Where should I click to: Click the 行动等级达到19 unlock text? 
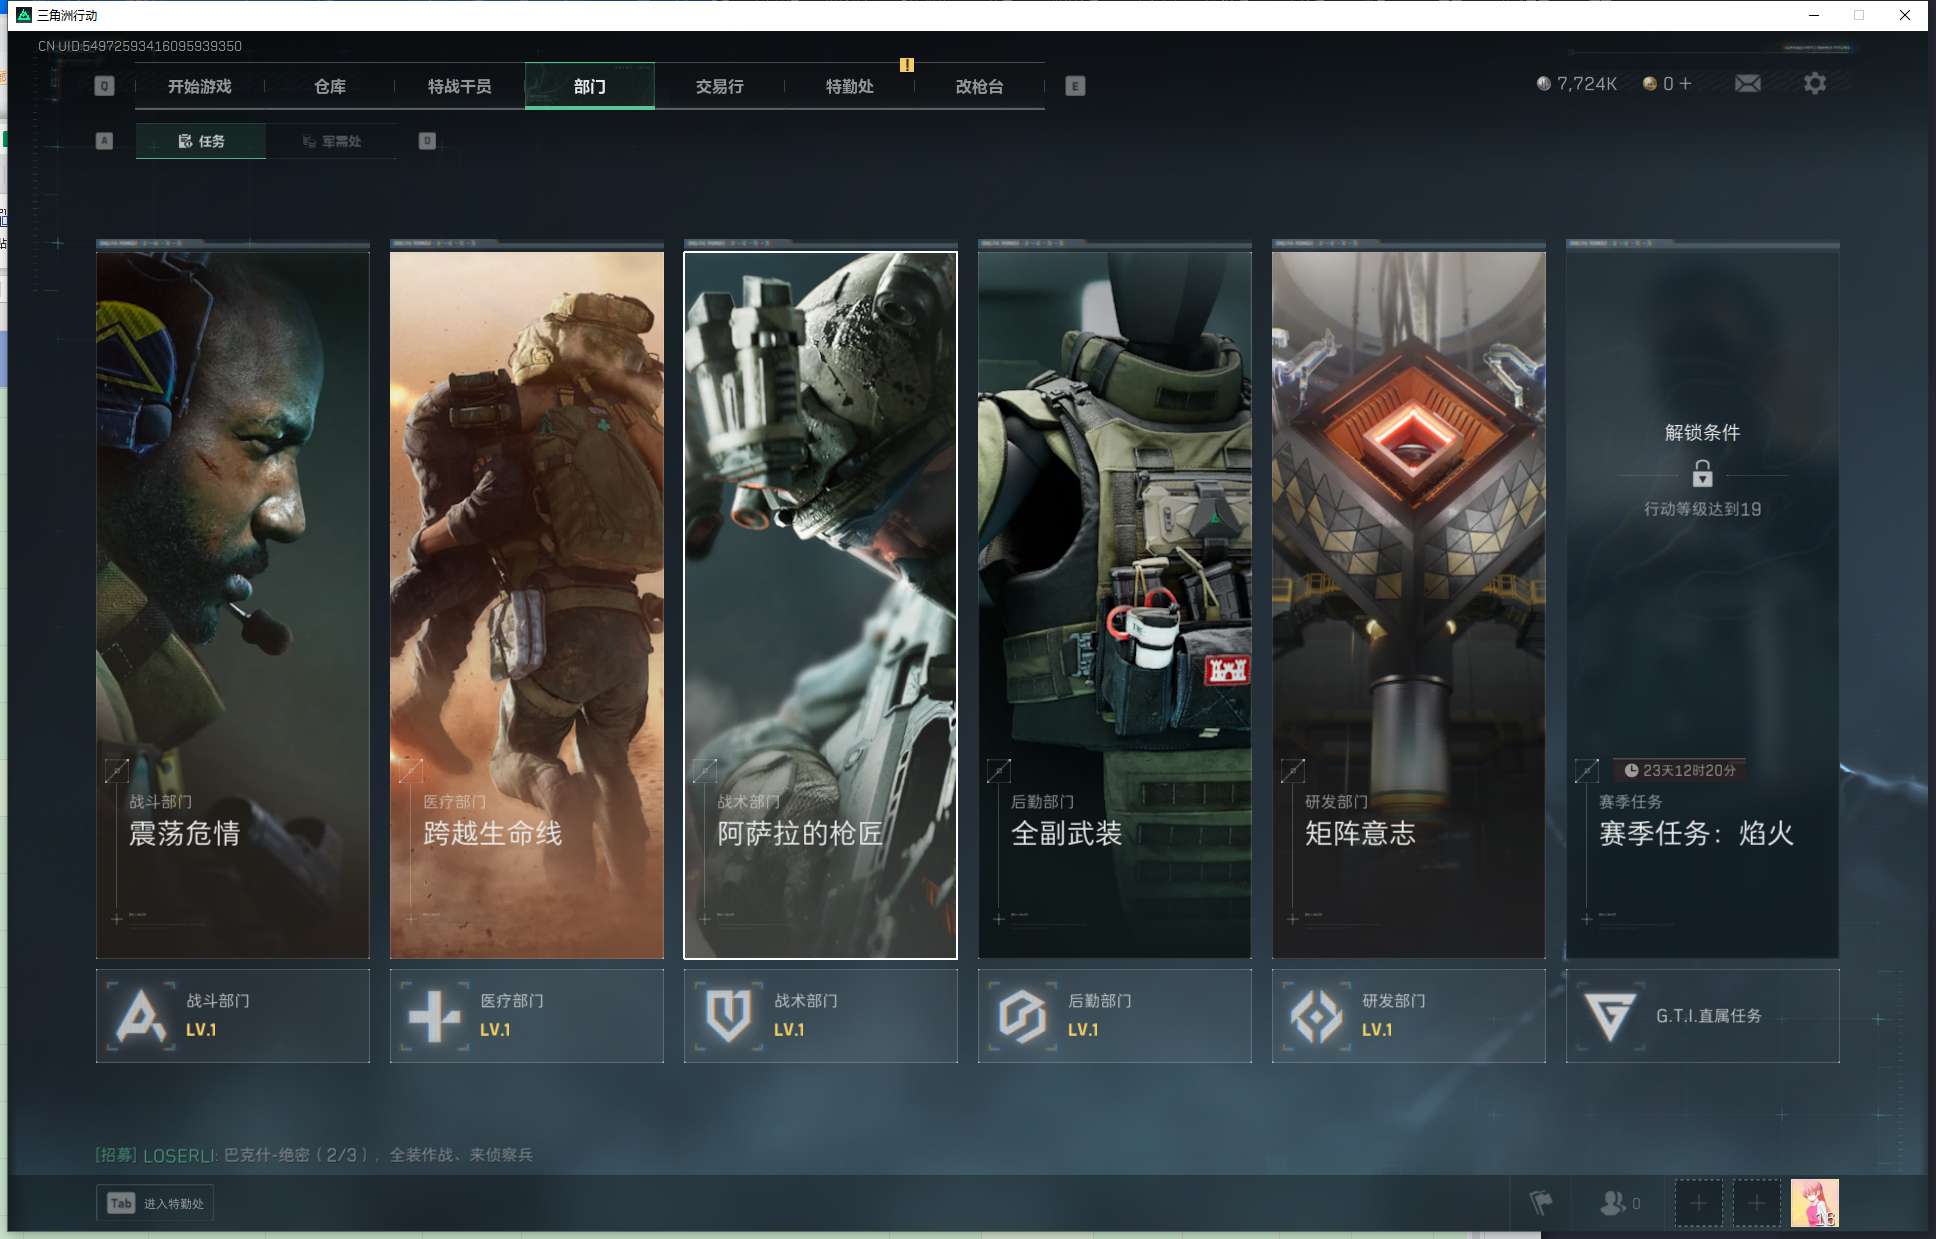pos(1703,509)
